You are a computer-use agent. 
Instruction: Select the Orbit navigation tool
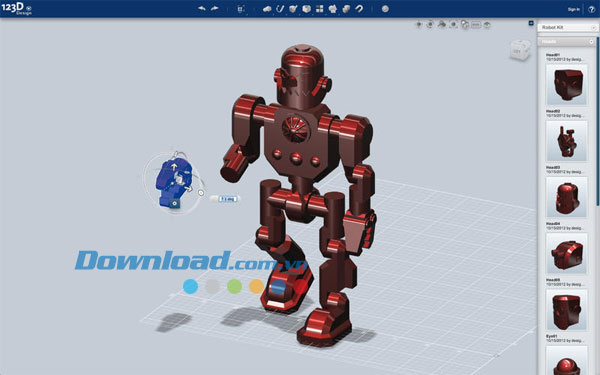[x=430, y=25]
